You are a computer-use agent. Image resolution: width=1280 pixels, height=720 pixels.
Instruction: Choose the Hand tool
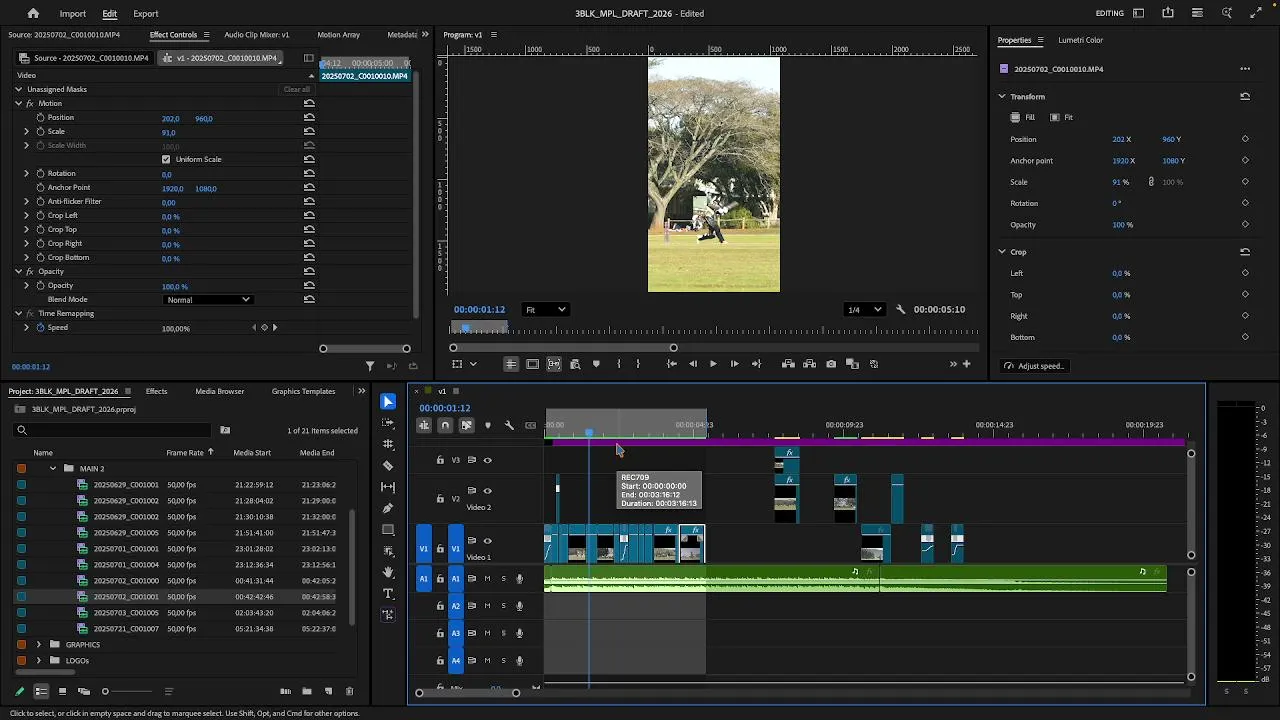coord(388,572)
